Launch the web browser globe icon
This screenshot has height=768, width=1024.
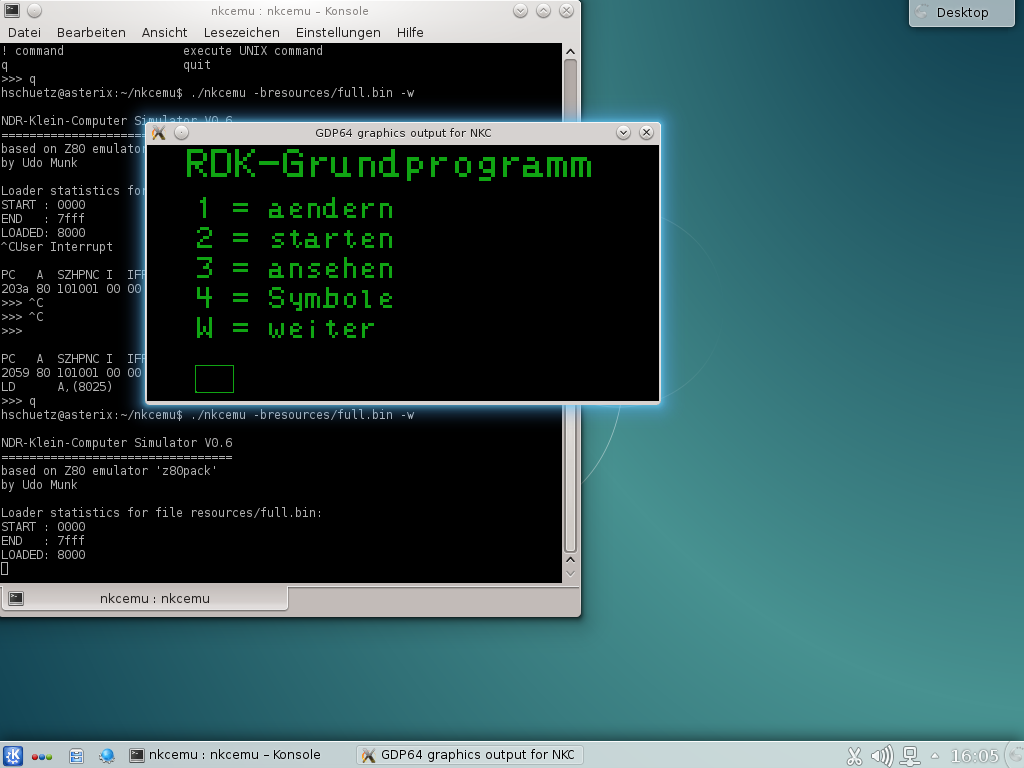[x=106, y=756]
